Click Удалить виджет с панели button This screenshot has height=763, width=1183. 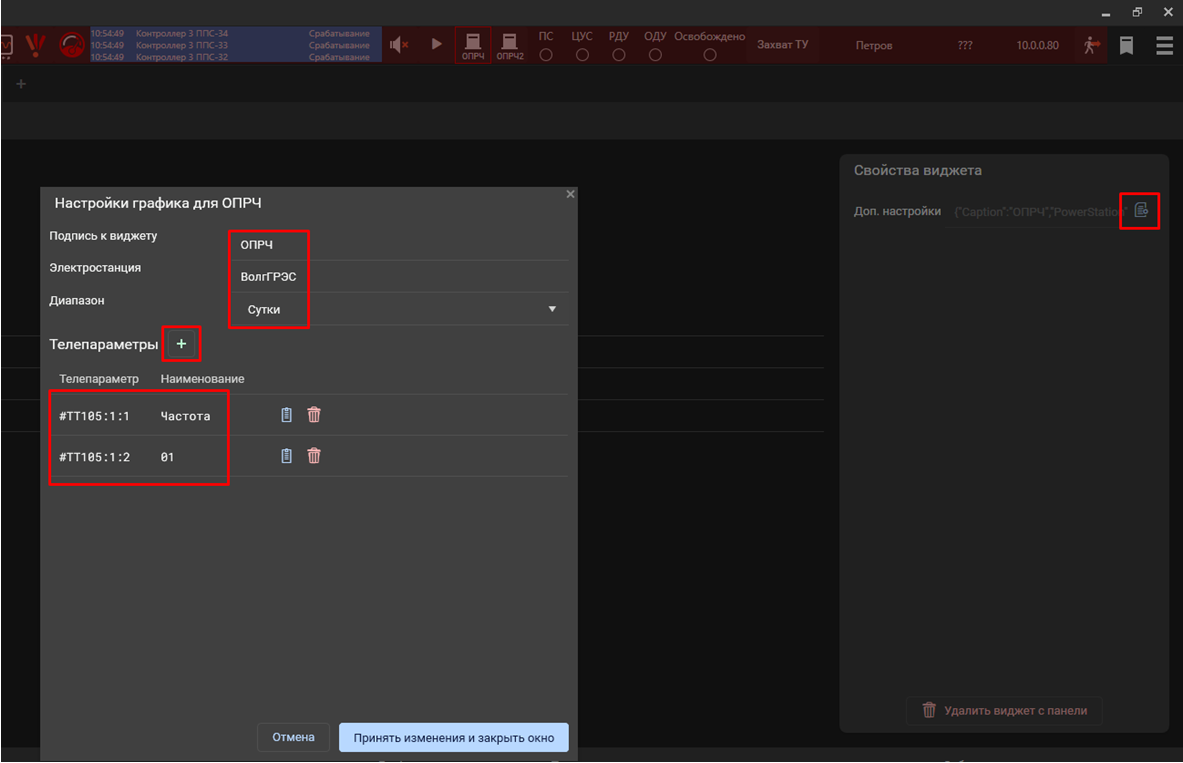[x=1004, y=711]
